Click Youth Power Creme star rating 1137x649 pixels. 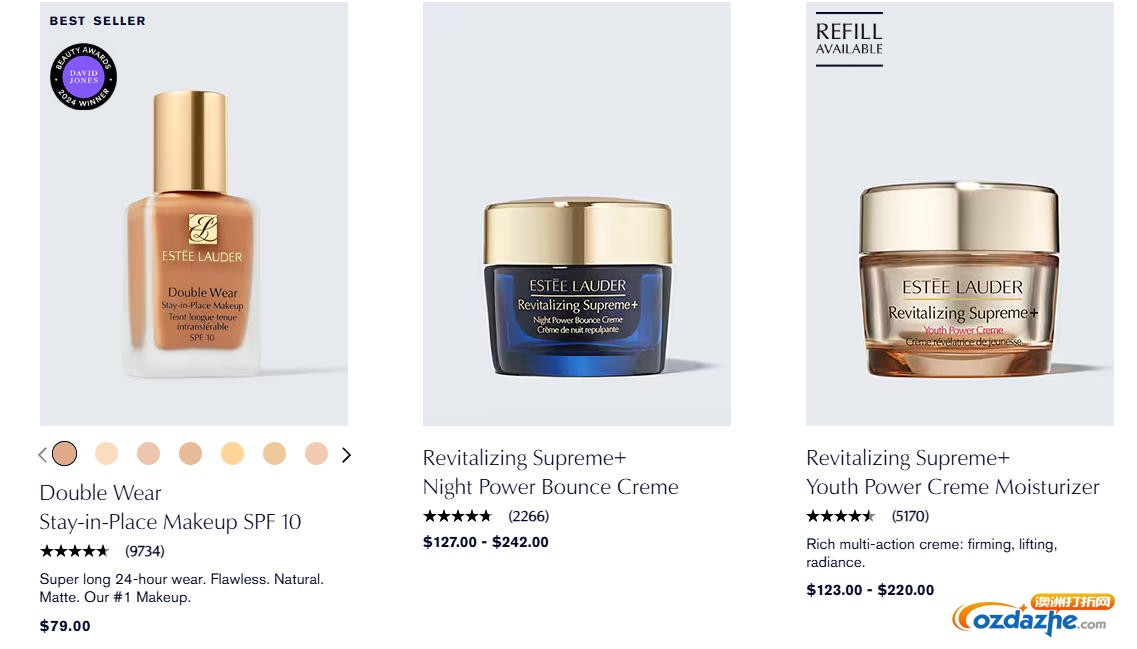click(x=841, y=516)
